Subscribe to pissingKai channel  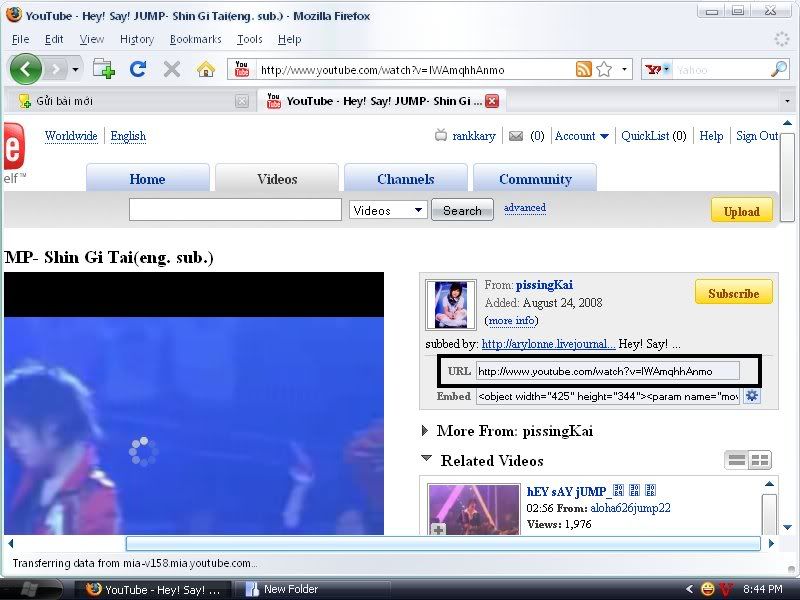734,292
